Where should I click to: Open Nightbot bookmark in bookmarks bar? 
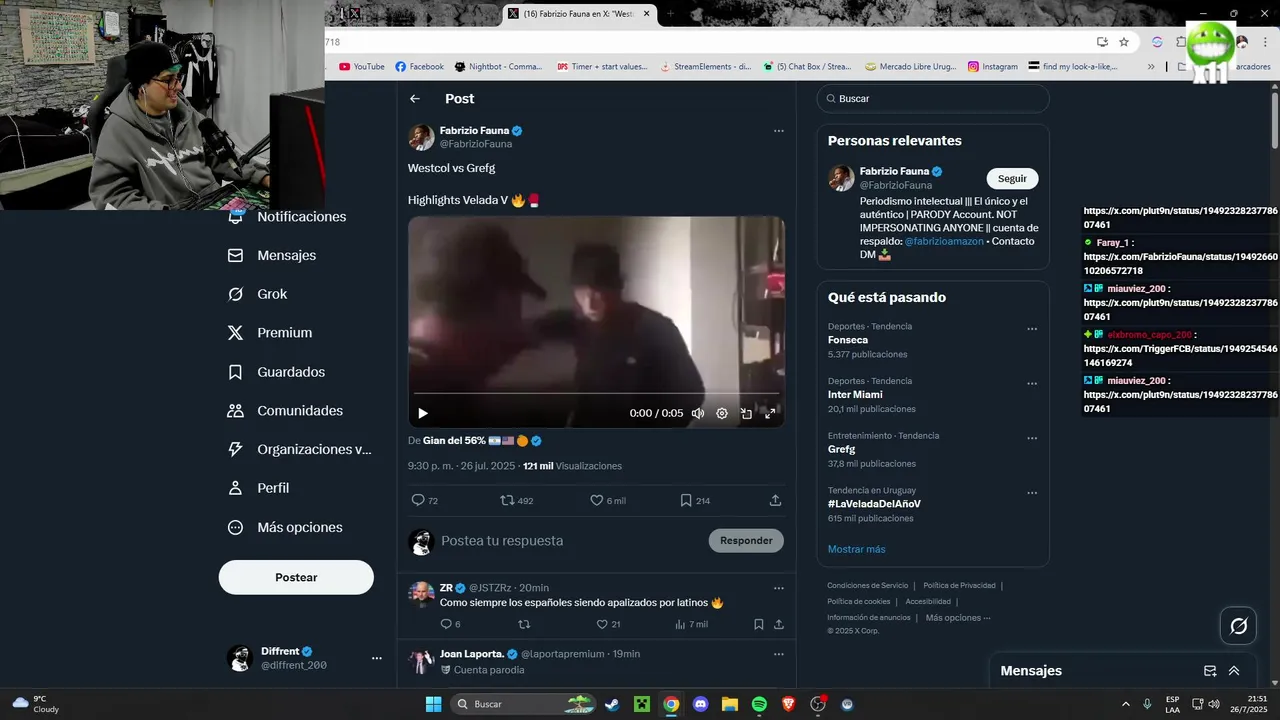pos(498,67)
